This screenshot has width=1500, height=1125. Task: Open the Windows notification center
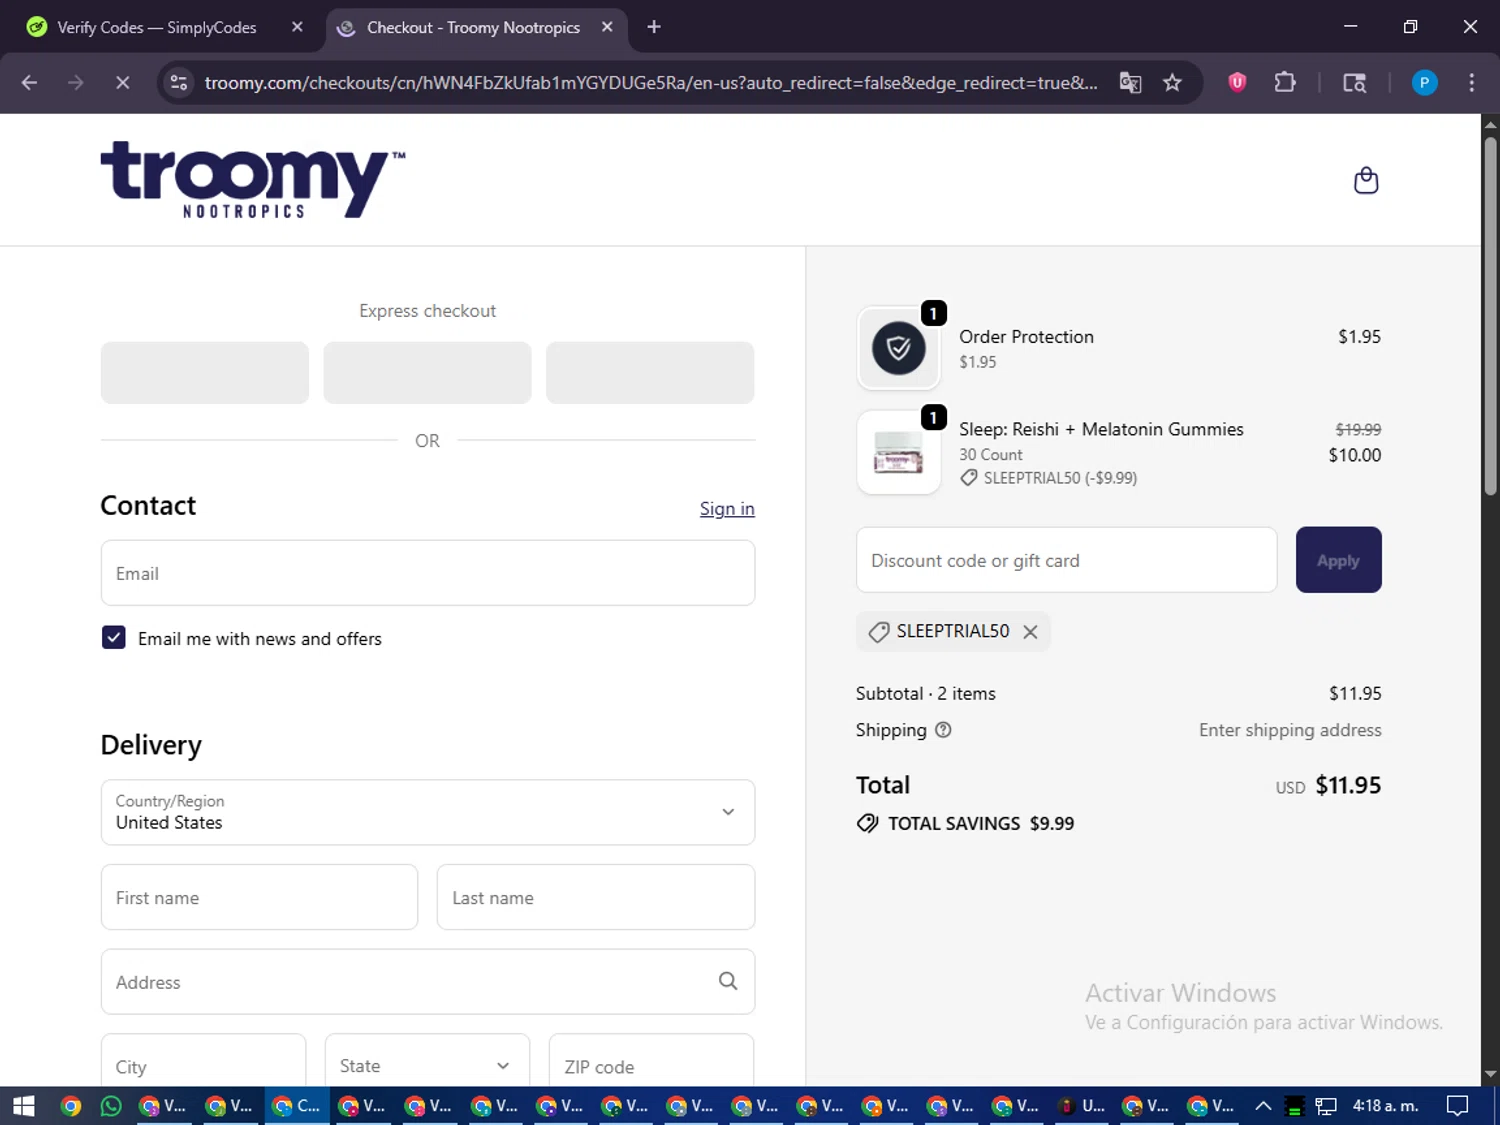tap(1458, 1106)
